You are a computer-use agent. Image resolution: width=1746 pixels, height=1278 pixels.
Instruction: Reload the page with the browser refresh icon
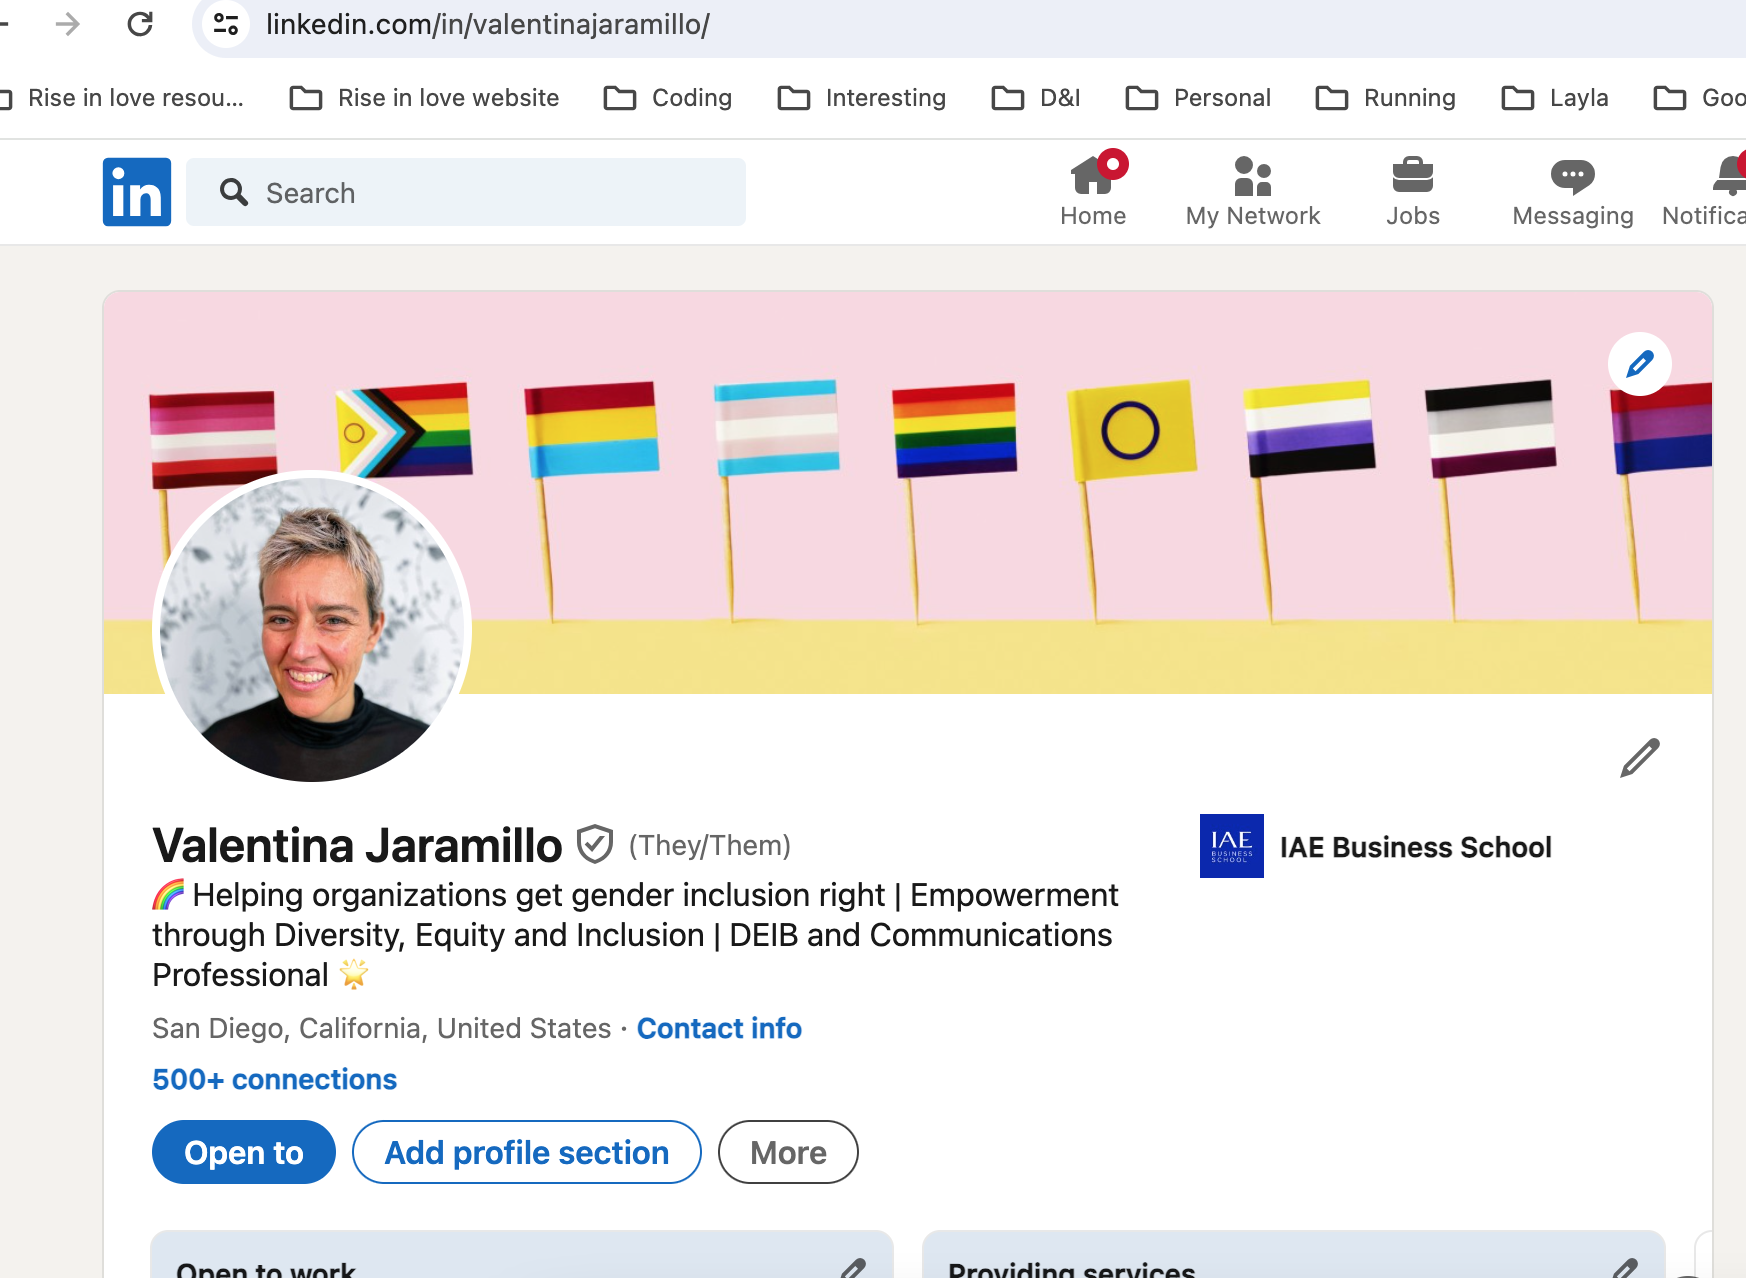point(140,24)
